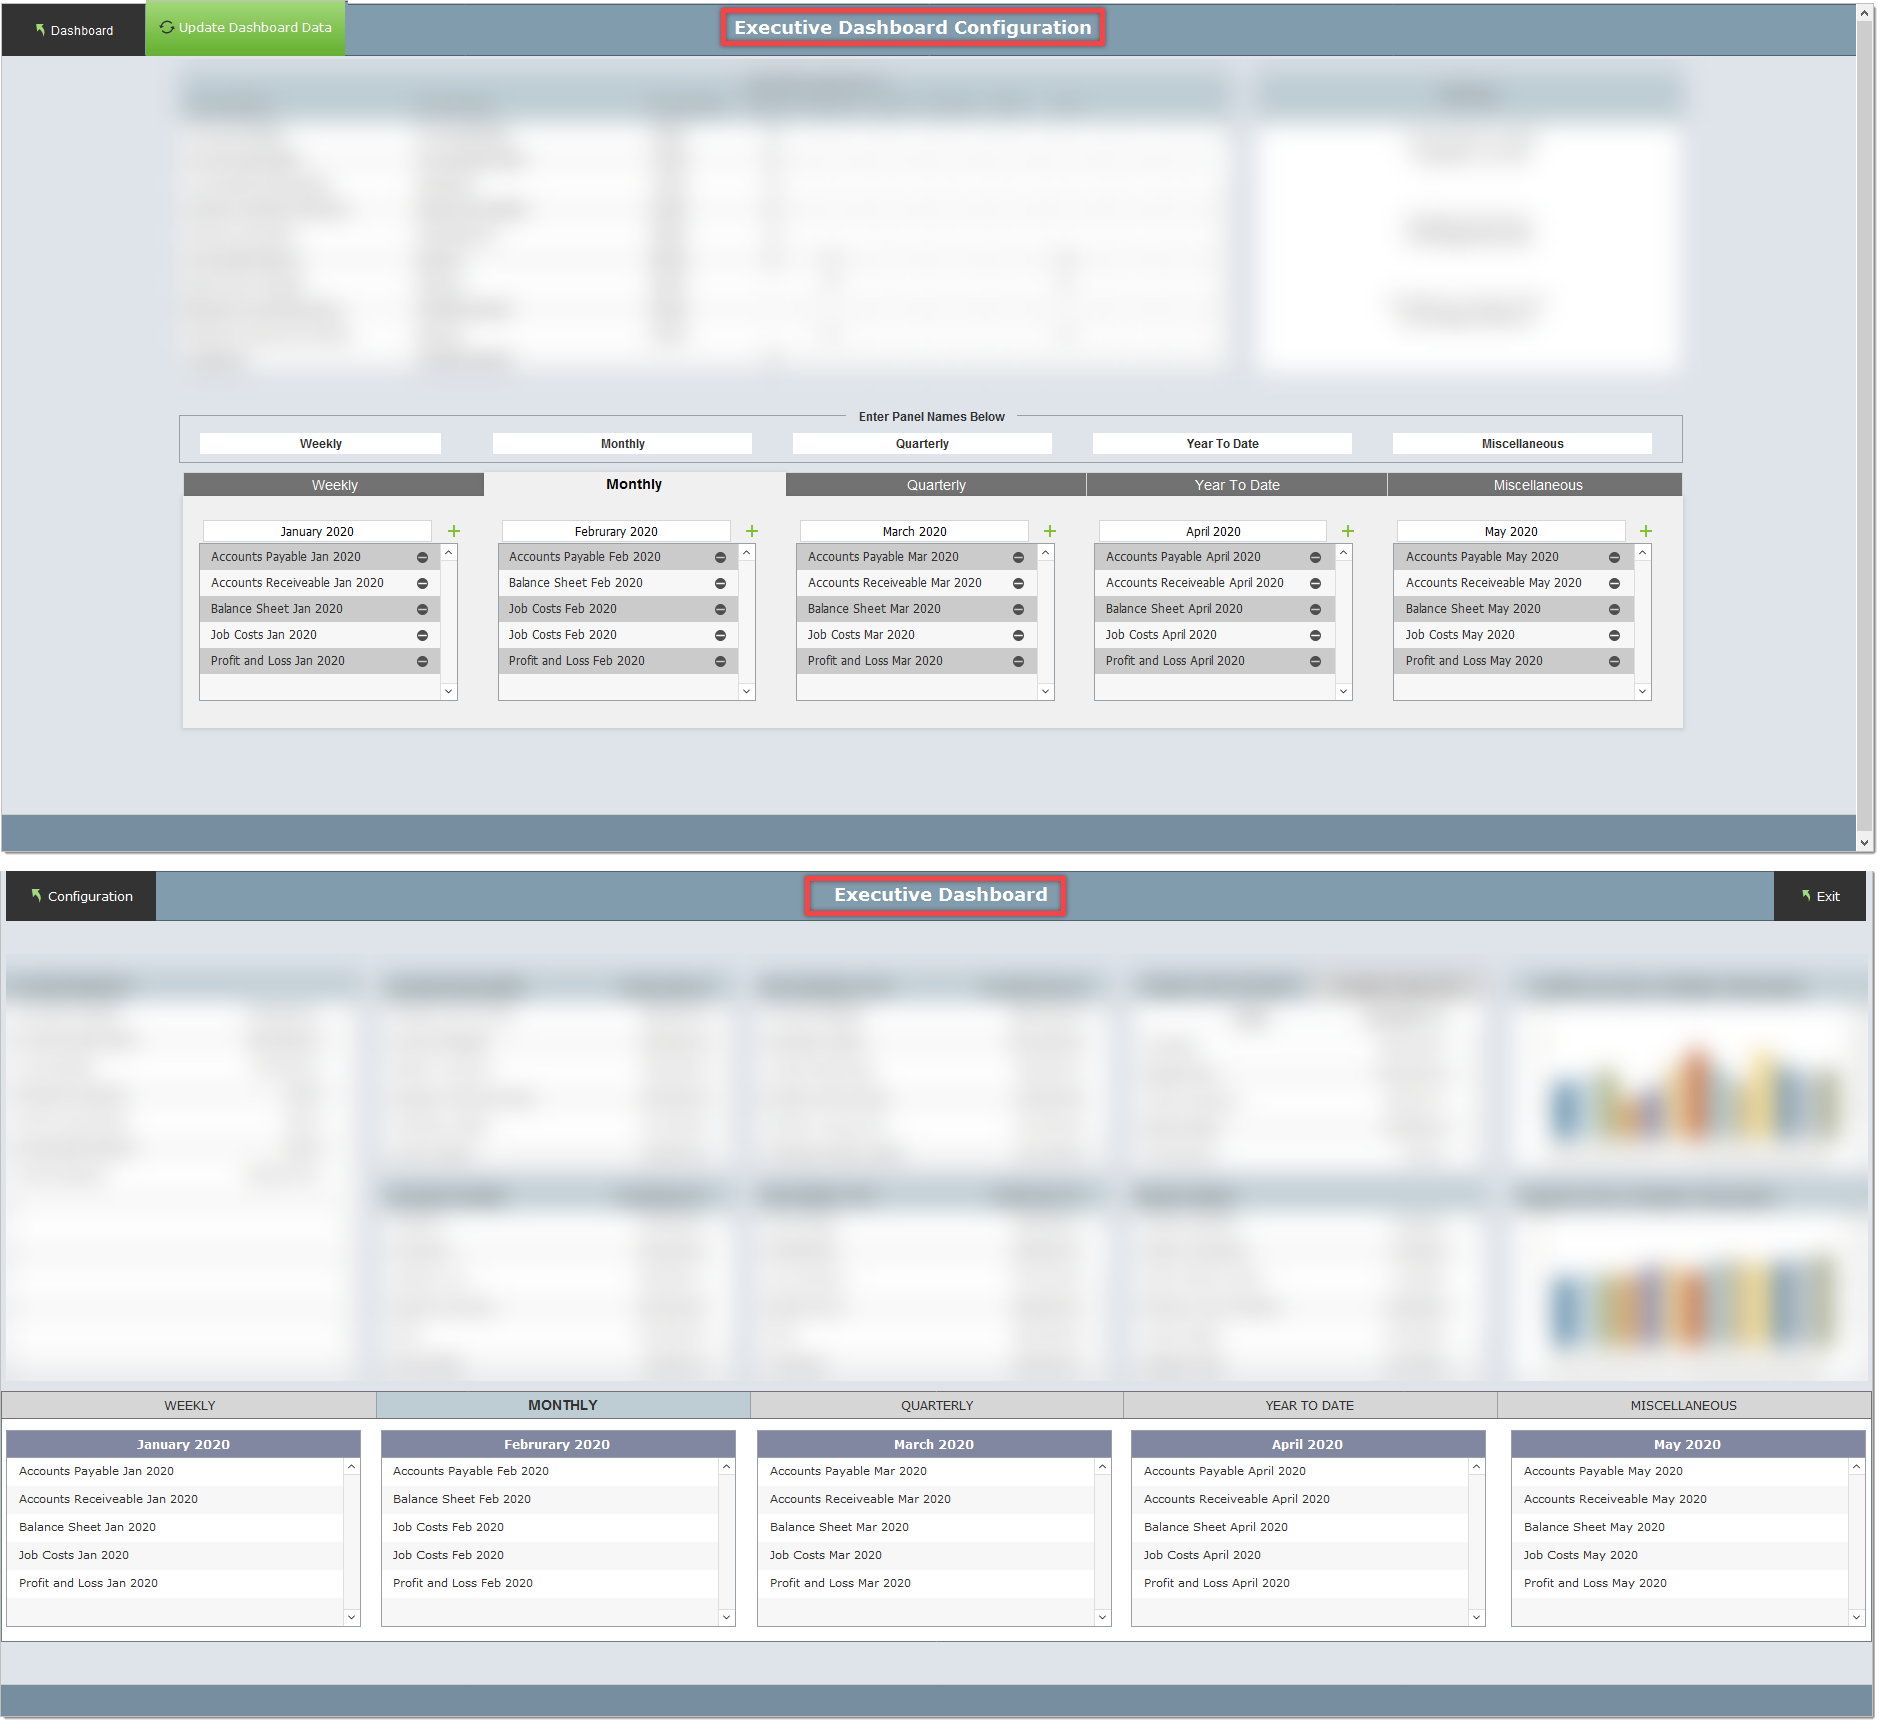
Task: Add item to Februrary 2020 panel with plus
Action: (x=752, y=531)
